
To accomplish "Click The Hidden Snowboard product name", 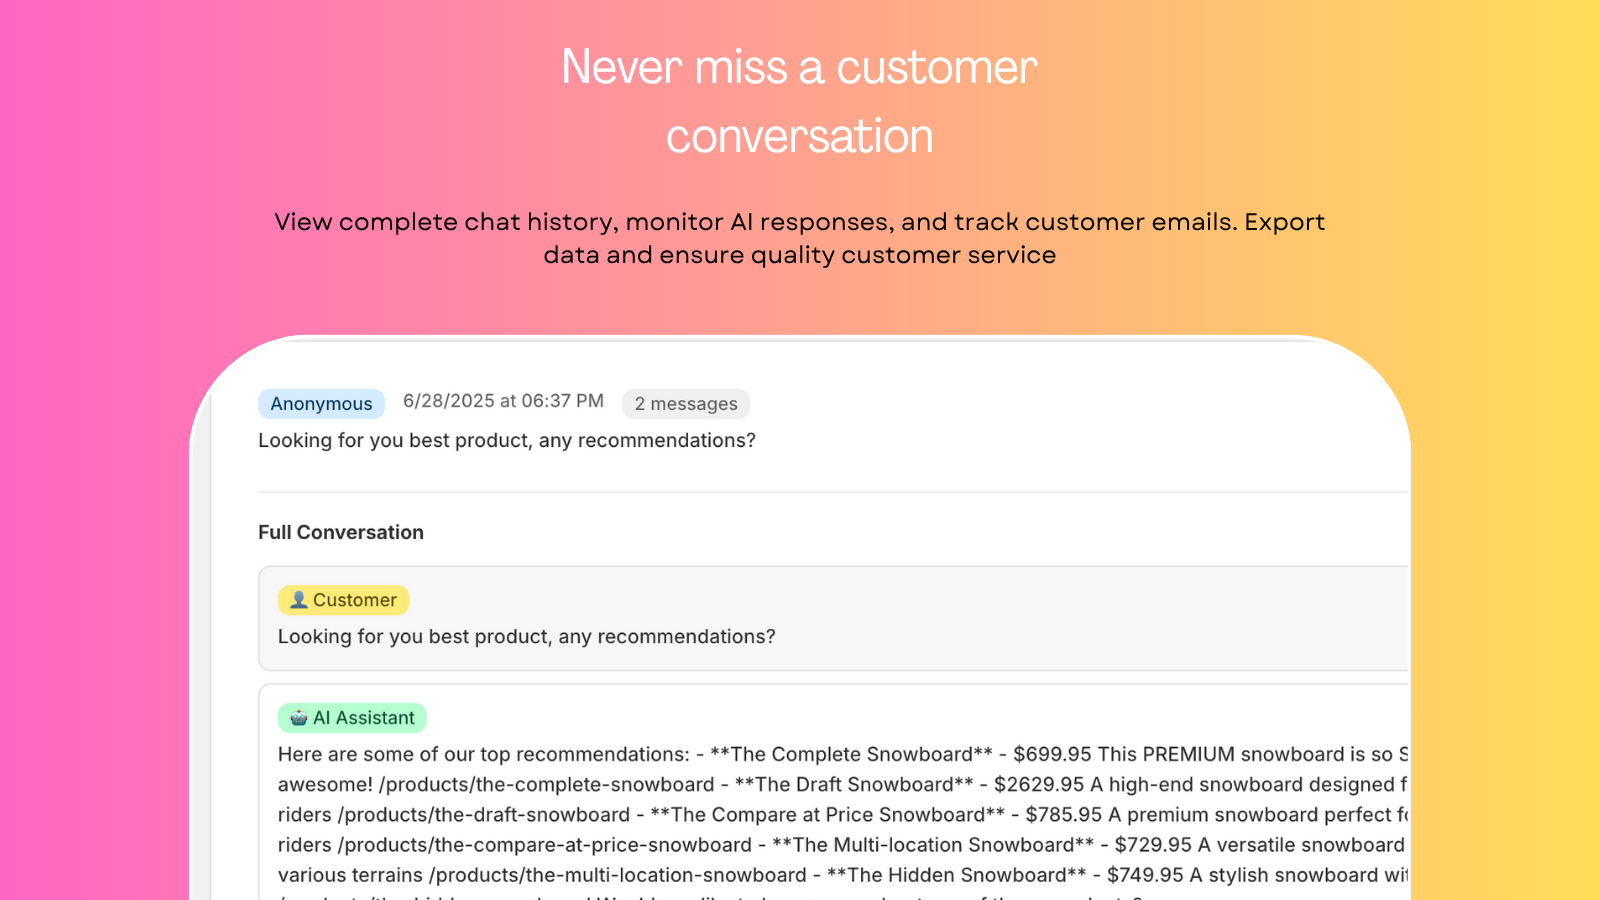I will click(x=957, y=875).
